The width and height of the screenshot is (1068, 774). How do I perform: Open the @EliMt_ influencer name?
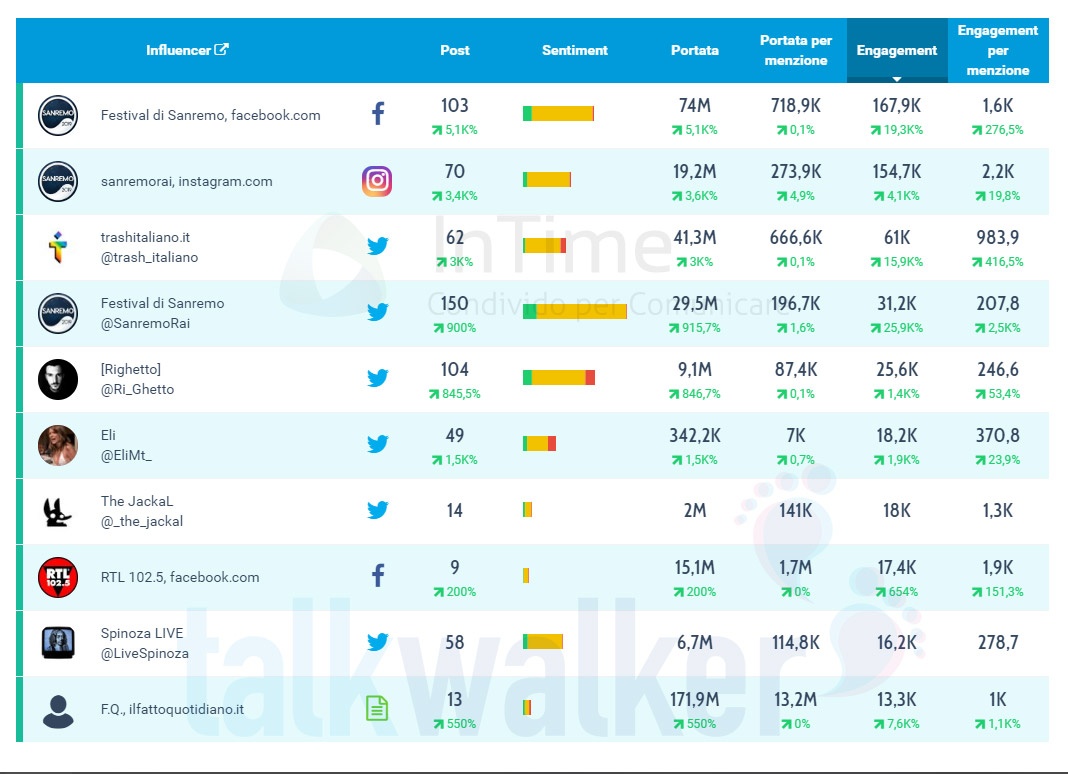pyautogui.click(x=126, y=455)
